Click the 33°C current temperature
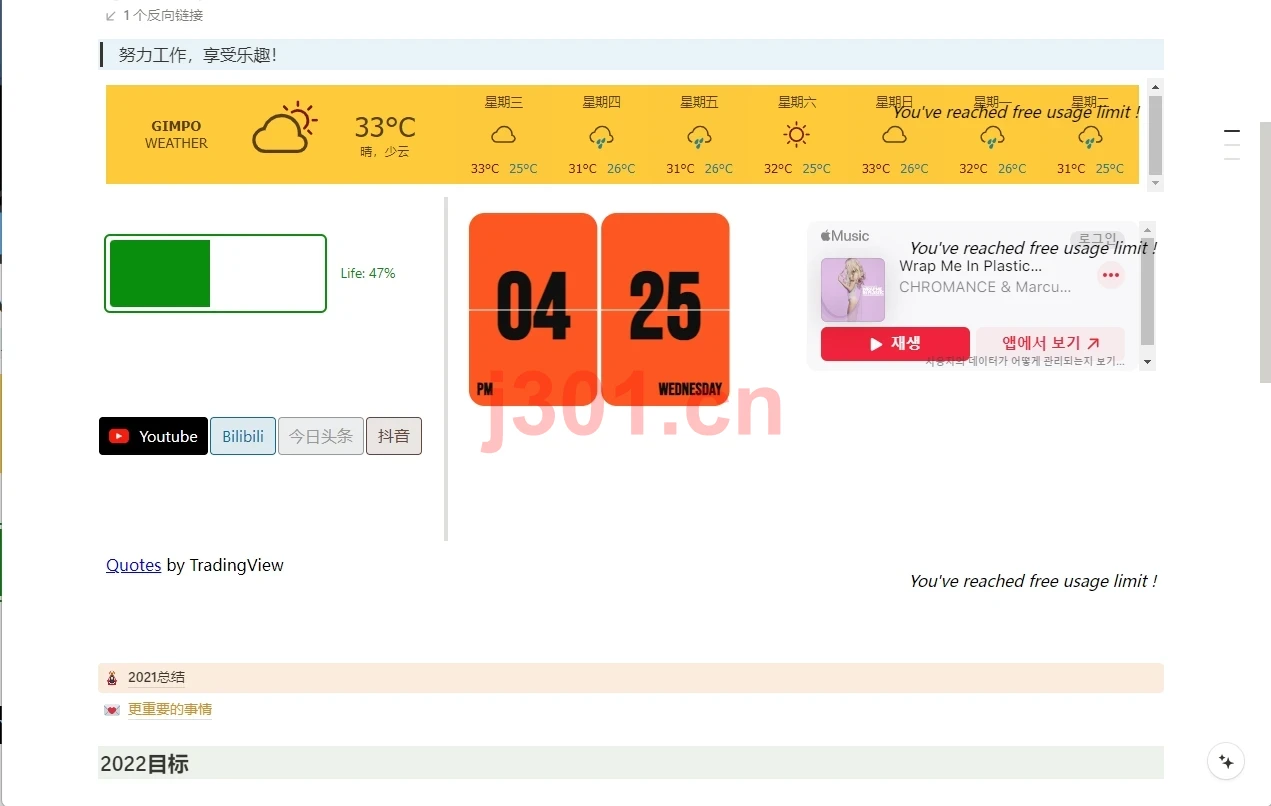Image resolution: width=1271 pixels, height=806 pixels. 385,127
